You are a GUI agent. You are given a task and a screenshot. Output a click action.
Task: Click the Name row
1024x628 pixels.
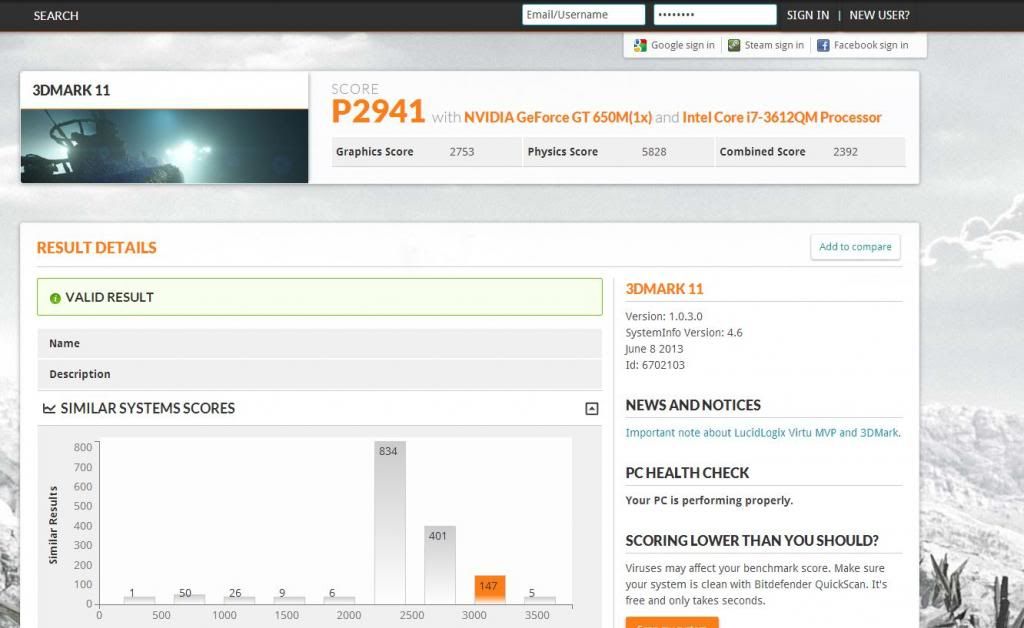(319, 343)
